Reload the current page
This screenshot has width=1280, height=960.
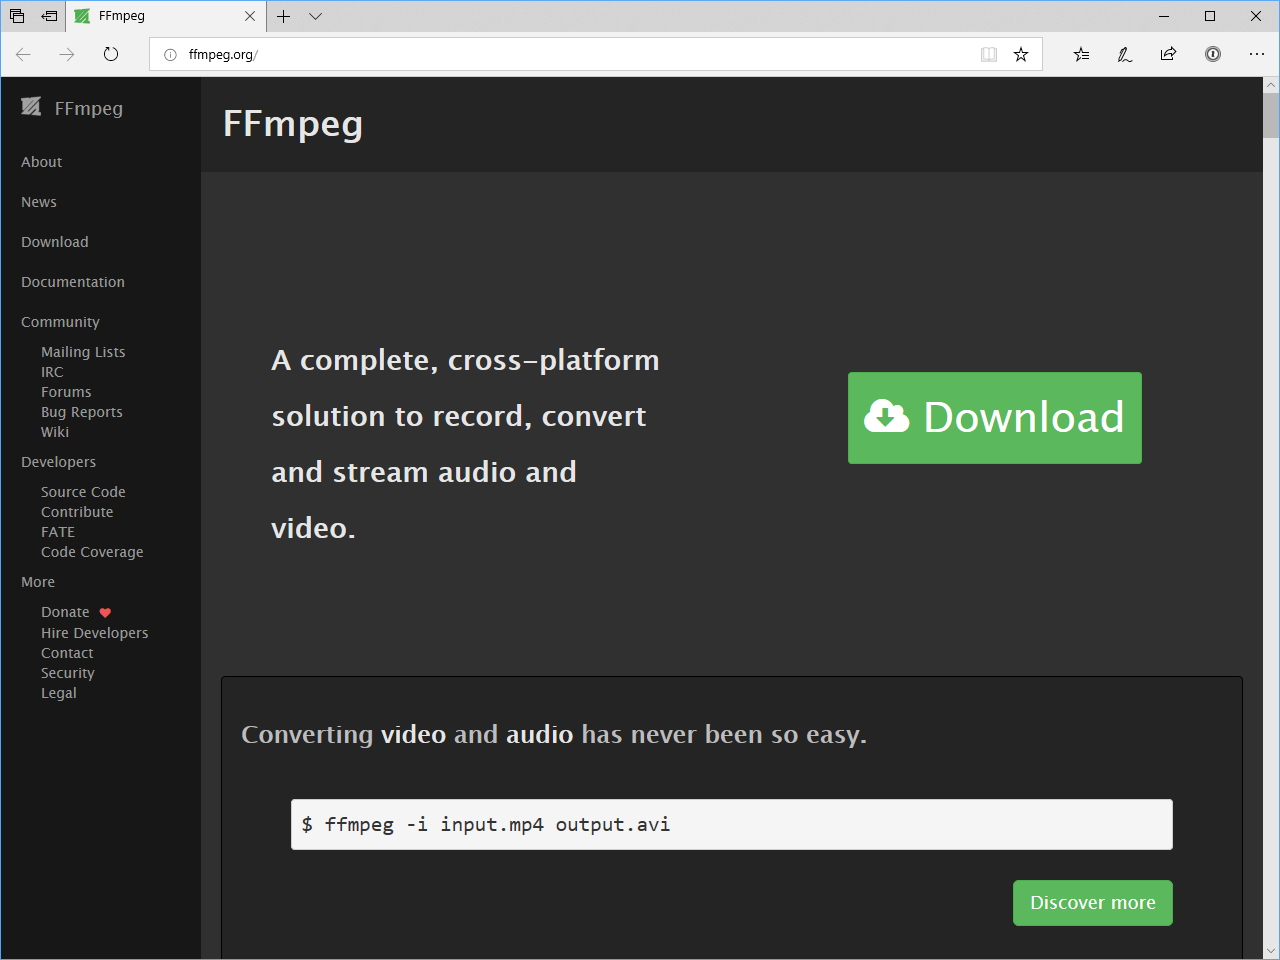111,55
